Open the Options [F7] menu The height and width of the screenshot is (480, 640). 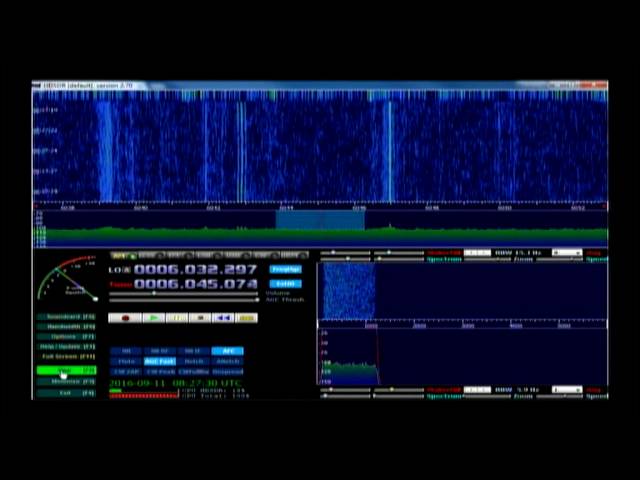tap(66, 337)
